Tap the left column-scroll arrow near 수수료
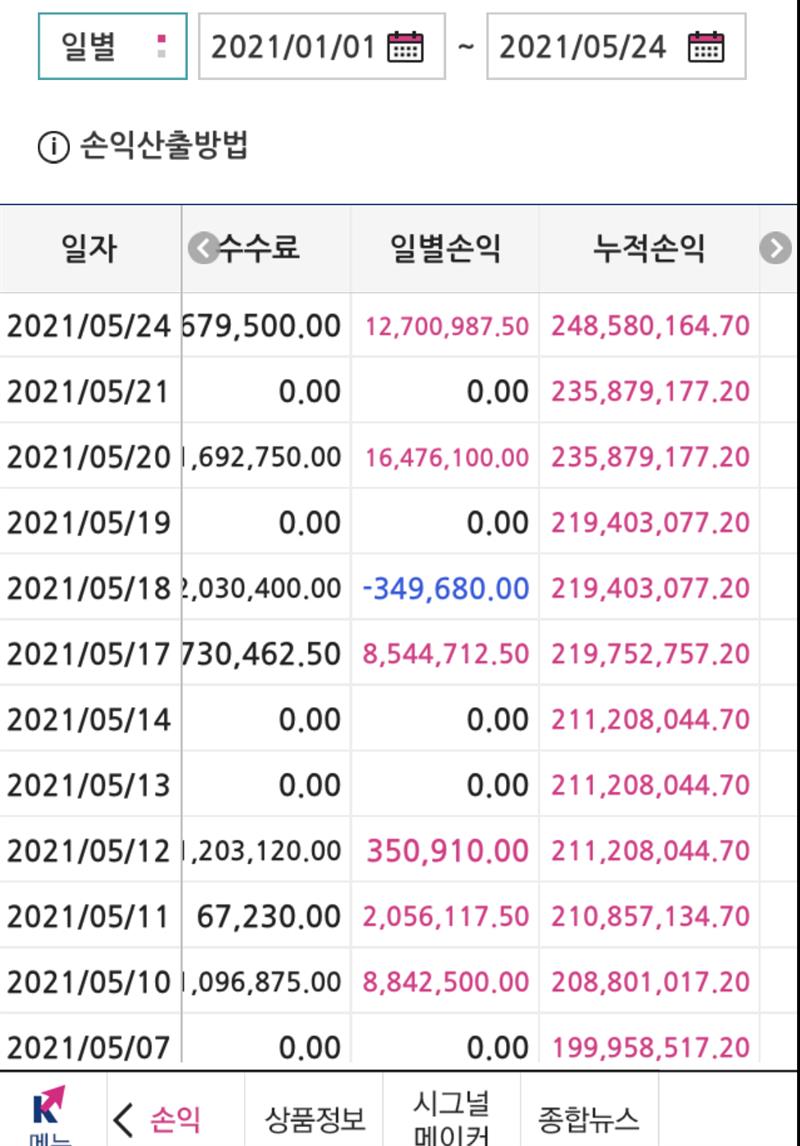 click(203, 248)
